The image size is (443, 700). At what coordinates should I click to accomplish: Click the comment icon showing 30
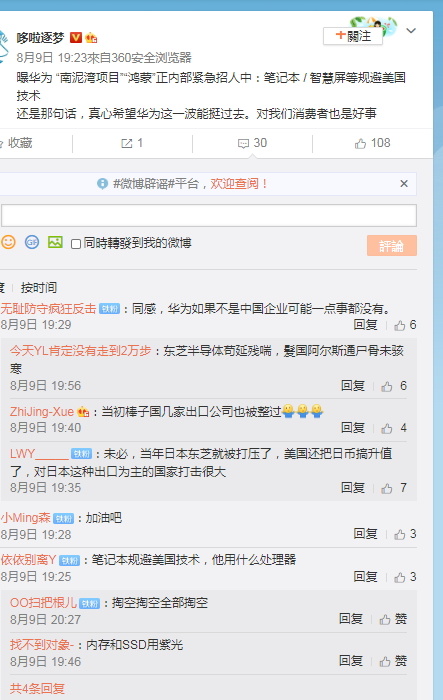click(252, 143)
